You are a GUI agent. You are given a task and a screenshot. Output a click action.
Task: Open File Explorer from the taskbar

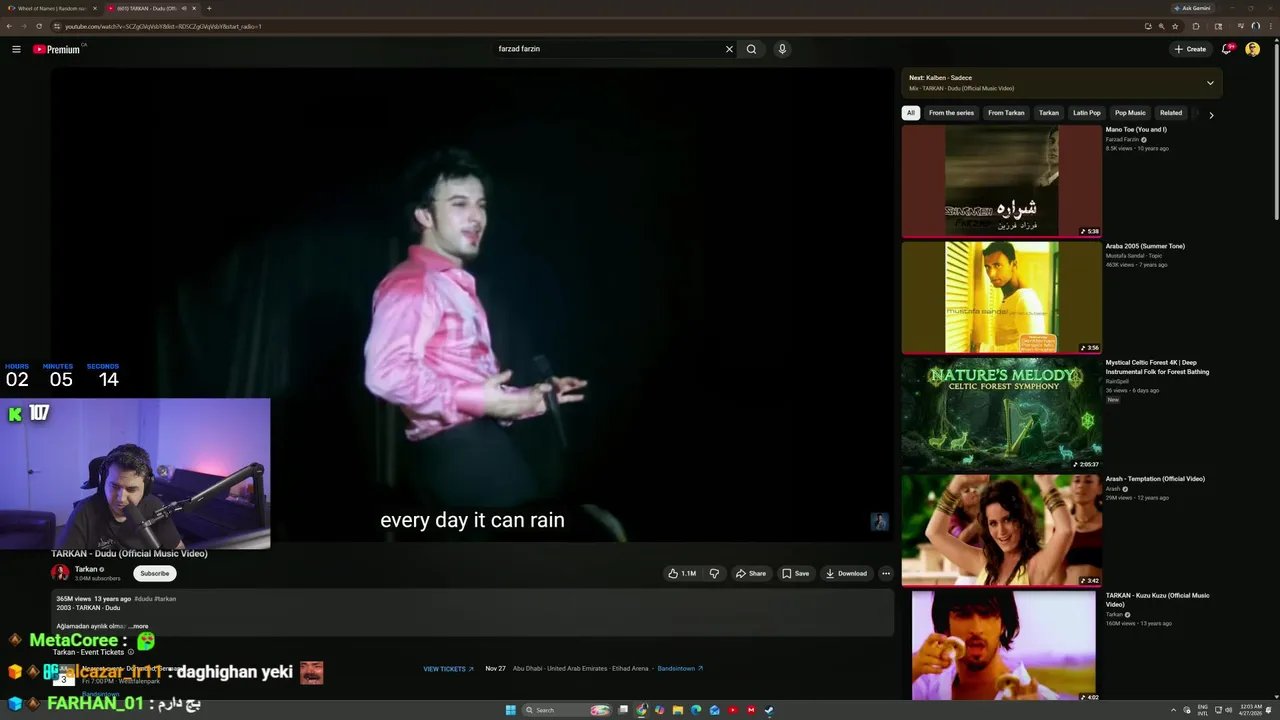[x=677, y=710]
